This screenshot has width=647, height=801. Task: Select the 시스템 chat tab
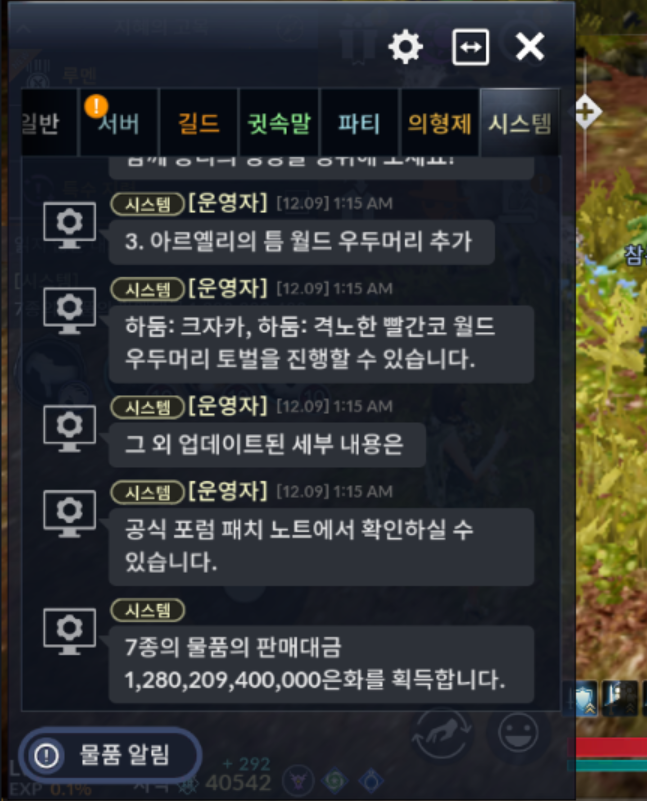point(520,123)
